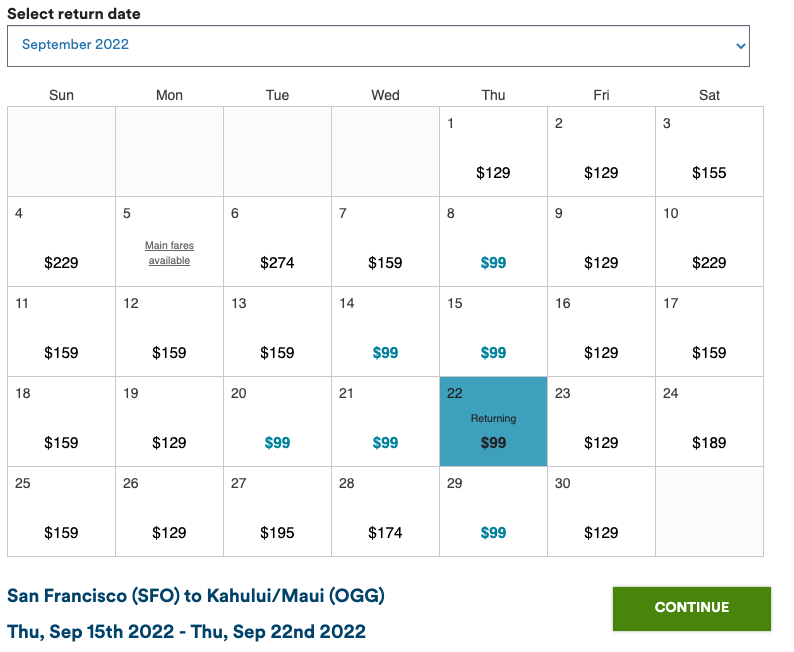
Task: Pick September 28 priced at $174
Action: tap(385, 512)
